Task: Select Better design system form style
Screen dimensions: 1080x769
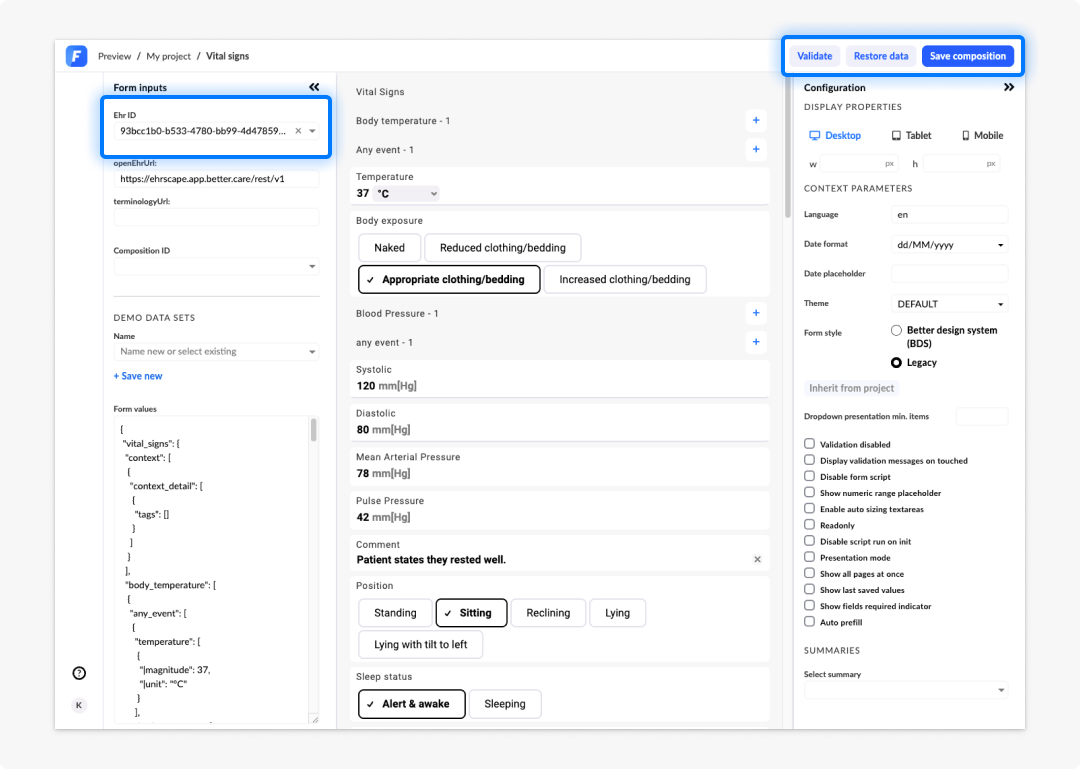Action: point(896,330)
